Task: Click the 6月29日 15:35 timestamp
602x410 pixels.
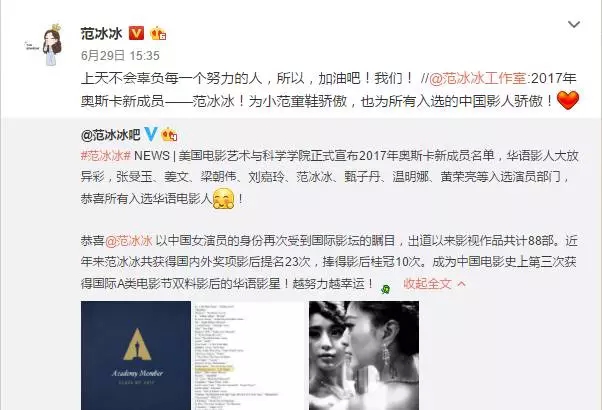Action: (x=120, y=56)
